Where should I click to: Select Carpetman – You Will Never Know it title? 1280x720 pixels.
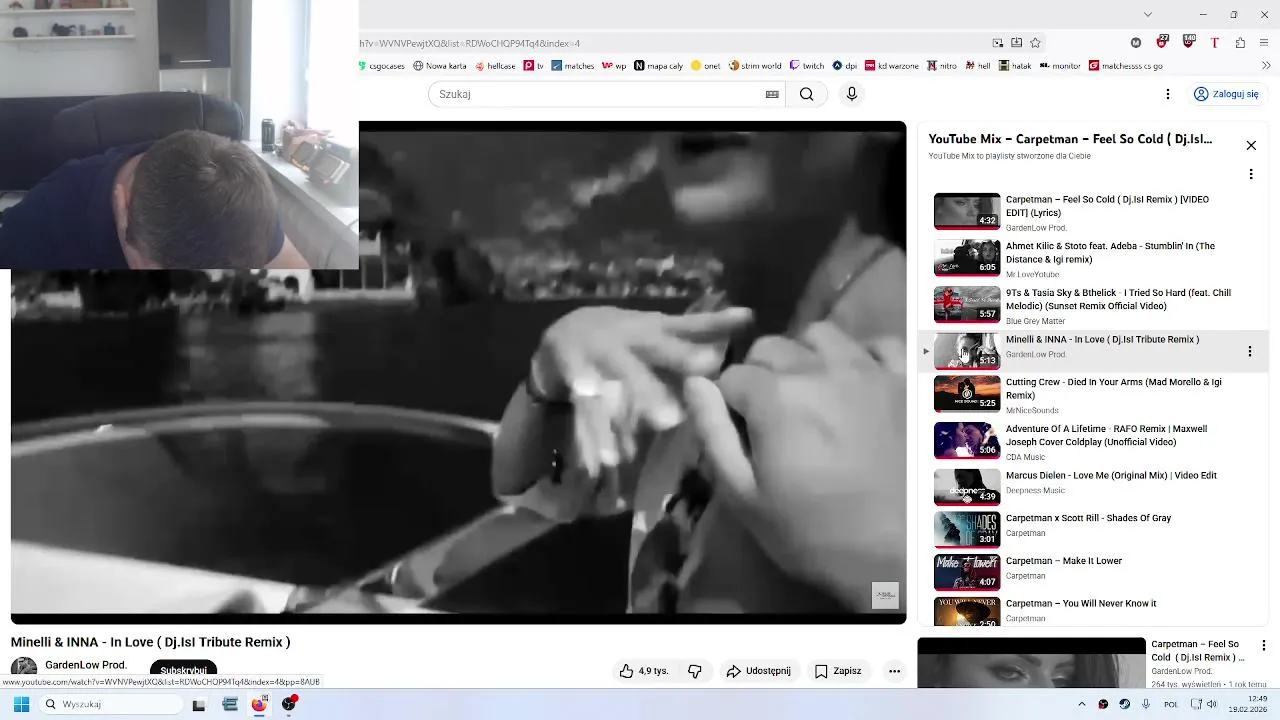(x=1081, y=603)
